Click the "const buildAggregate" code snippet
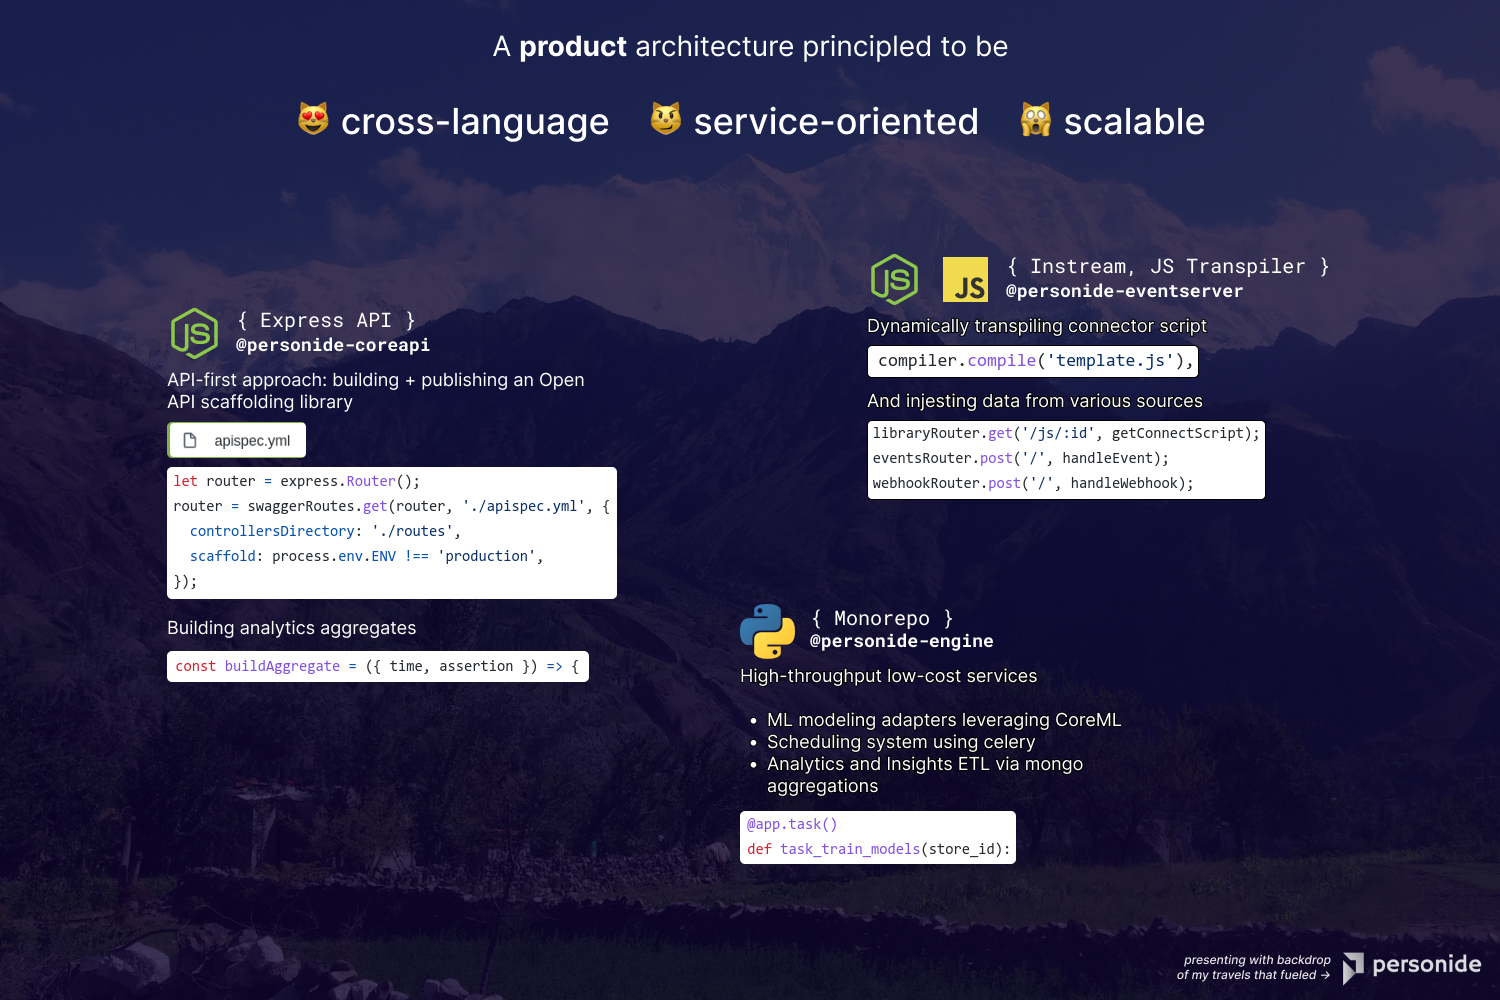The height and width of the screenshot is (1000, 1500). tap(378, 666)
